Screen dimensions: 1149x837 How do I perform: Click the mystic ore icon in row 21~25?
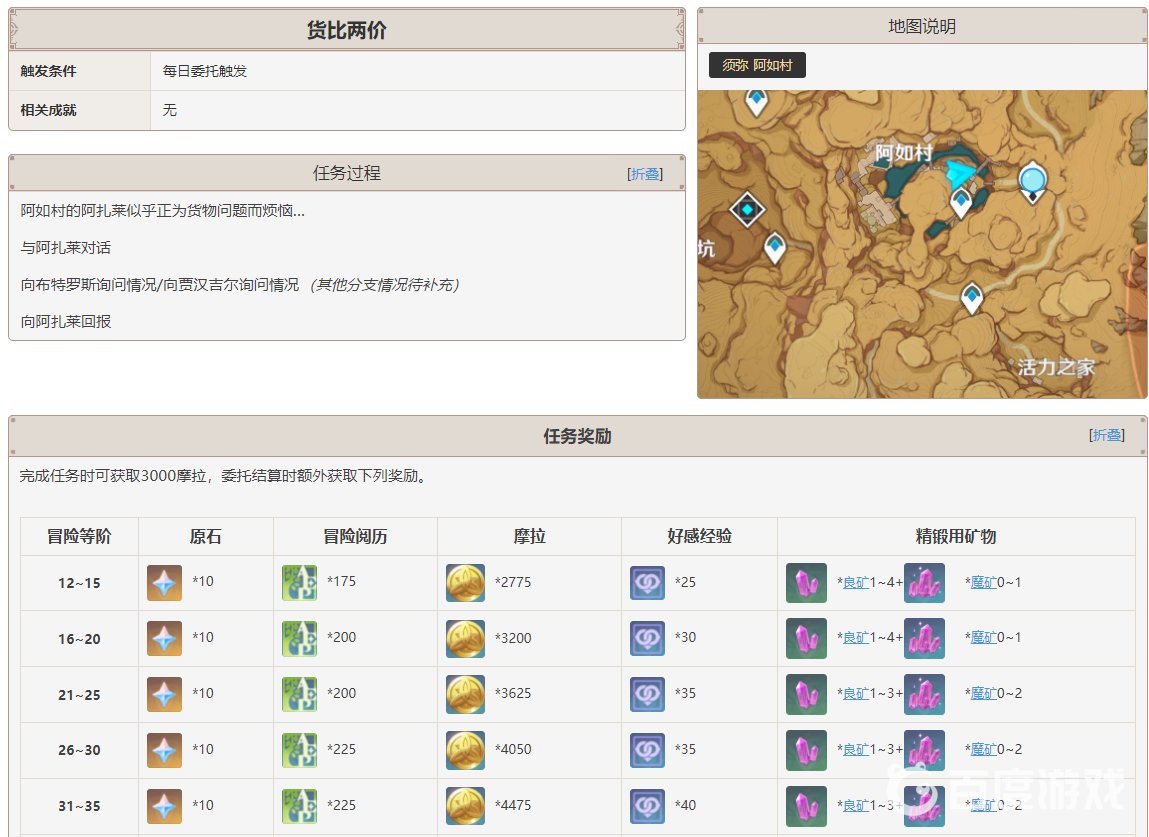click(x=924, y=694)
